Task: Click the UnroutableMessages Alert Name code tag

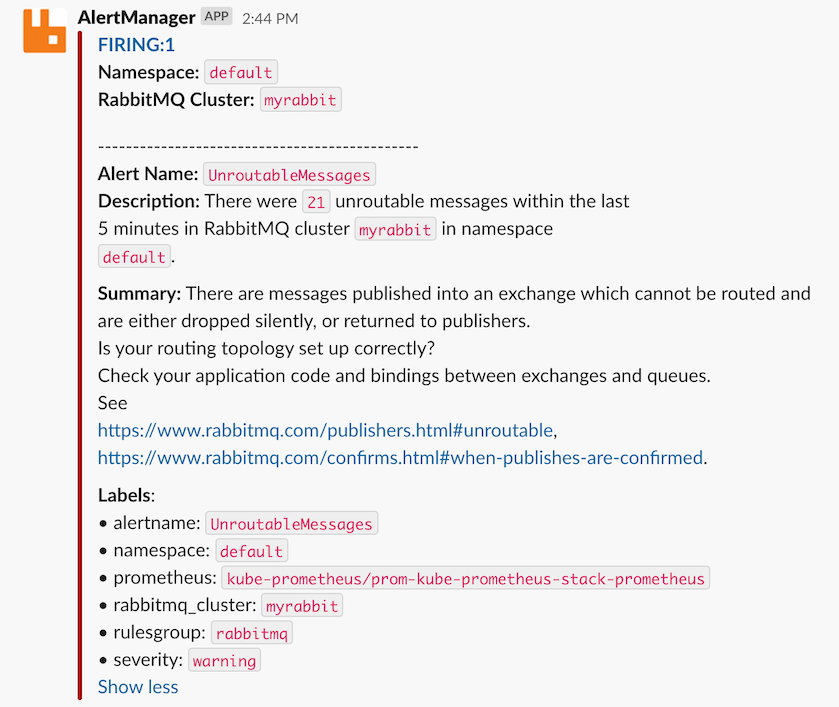Action: pos(289,175)
